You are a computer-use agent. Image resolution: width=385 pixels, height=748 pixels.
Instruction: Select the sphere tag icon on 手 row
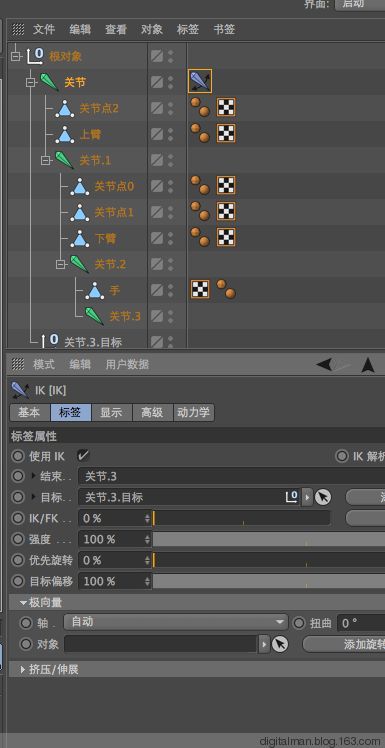click(x=226, y=289)
